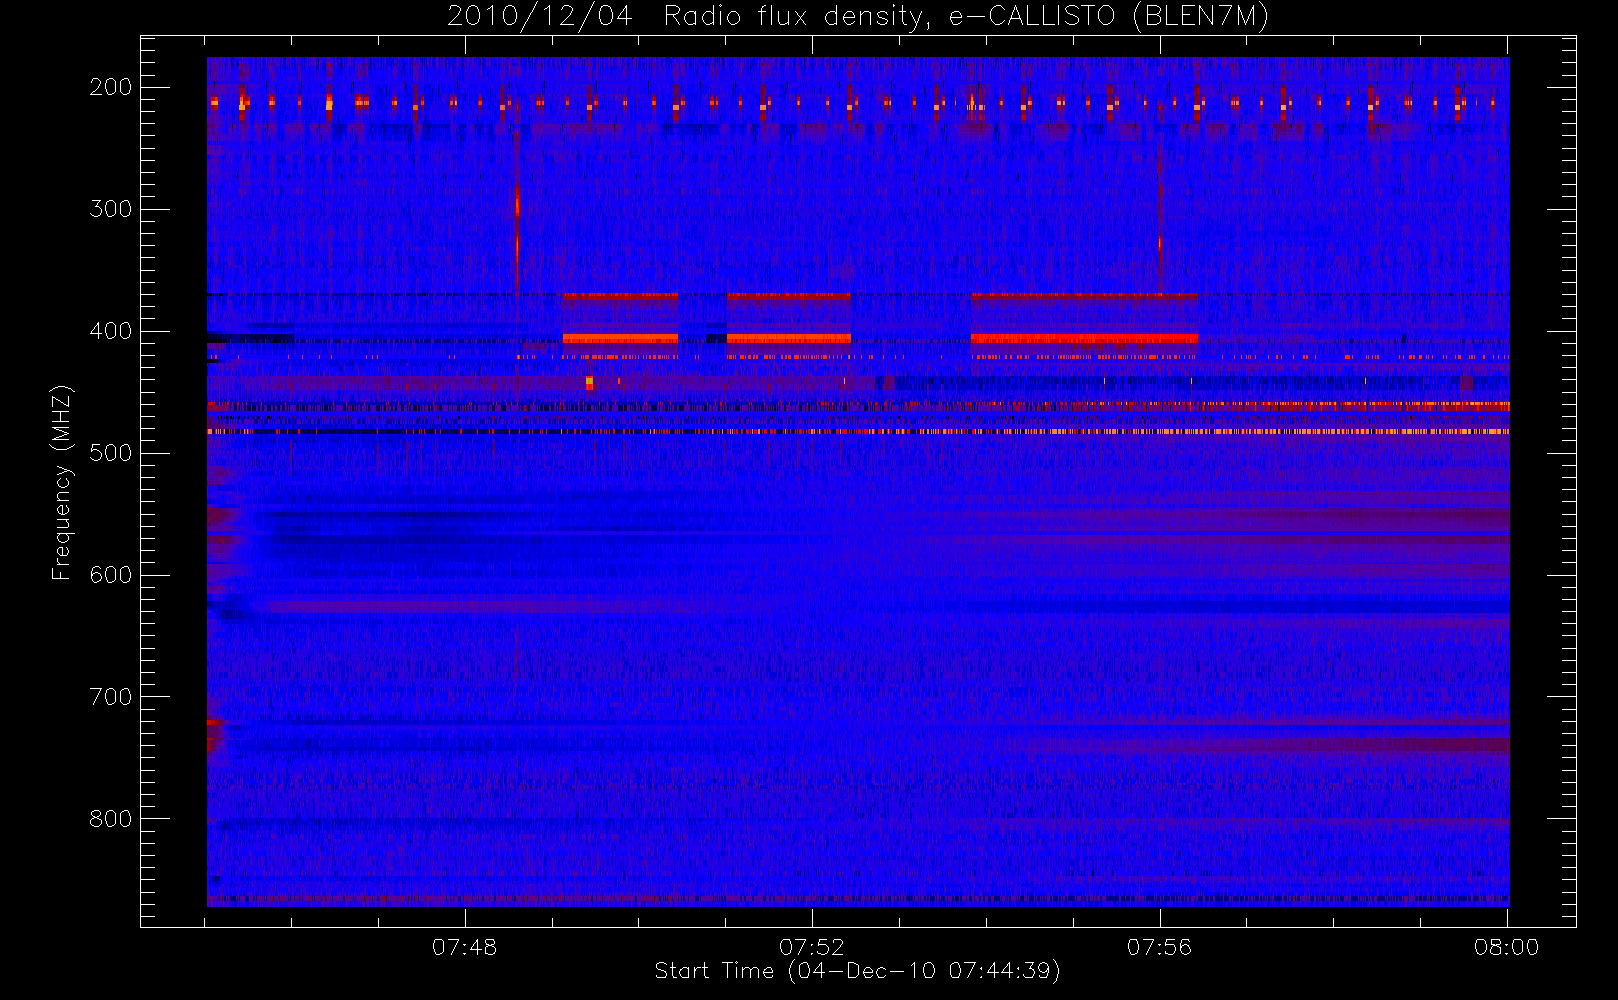Click the 07:52 time tick label
This screenshot has width=1618, height=1000.
point(812,947)
